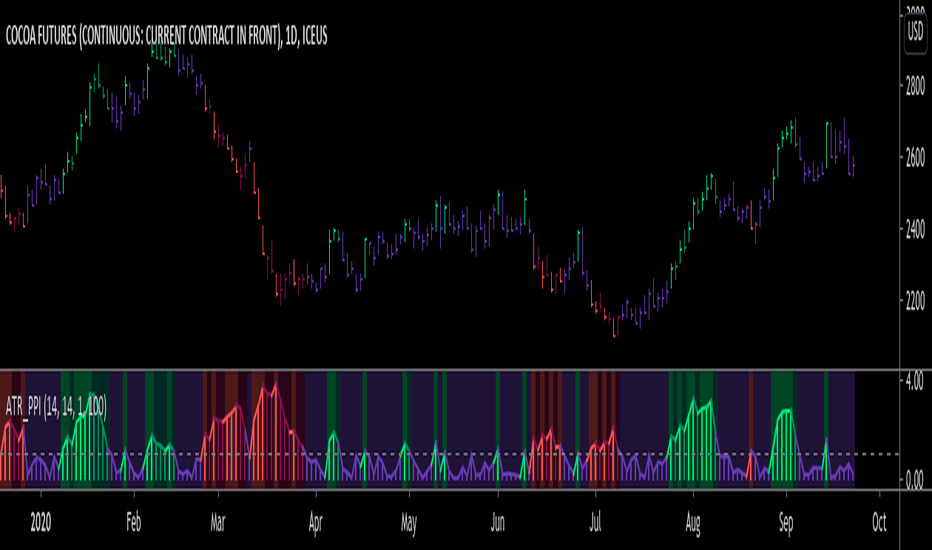The height and width of the screenshot is (550, 932).
Task: Click the Mar time axis label
Action: click(x=218, y=523)
